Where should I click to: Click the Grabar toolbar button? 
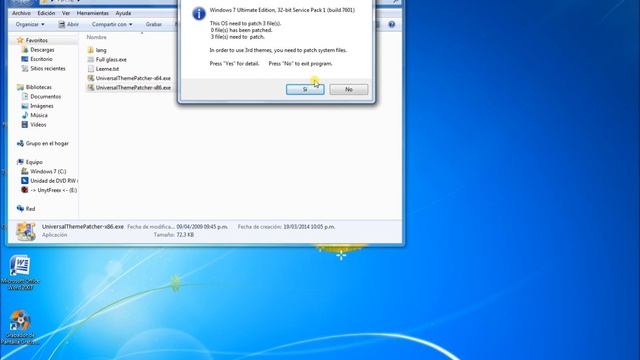click(x=153, y=24)
